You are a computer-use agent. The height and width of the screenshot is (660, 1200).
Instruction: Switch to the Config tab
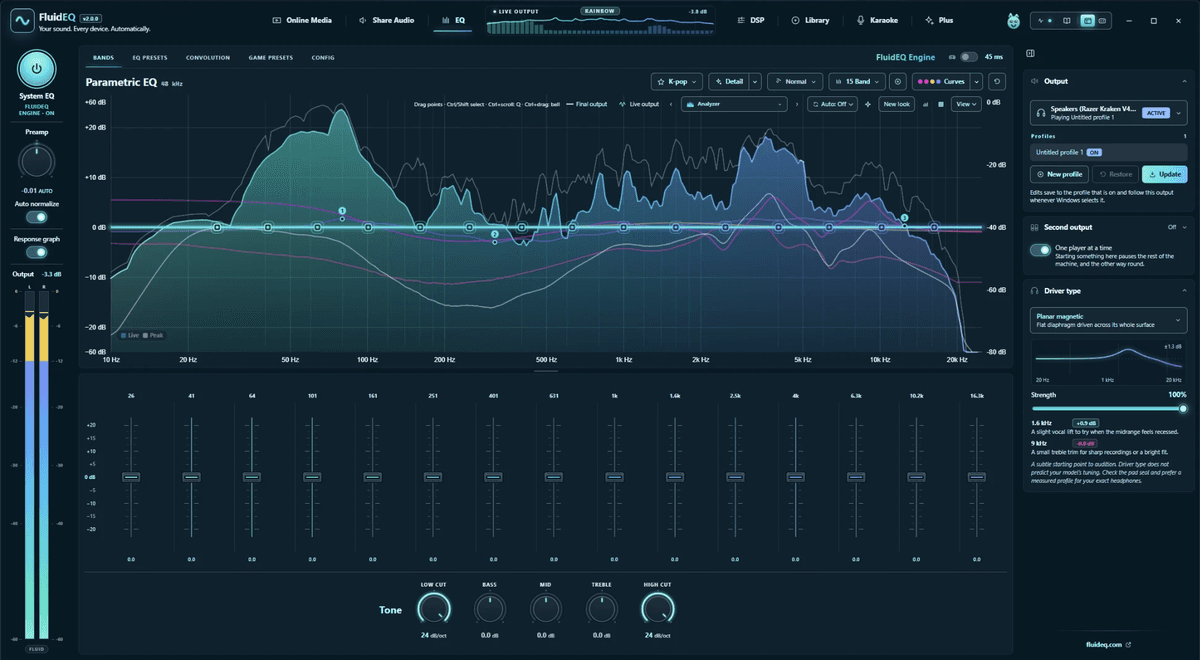[x=323, y=57]
